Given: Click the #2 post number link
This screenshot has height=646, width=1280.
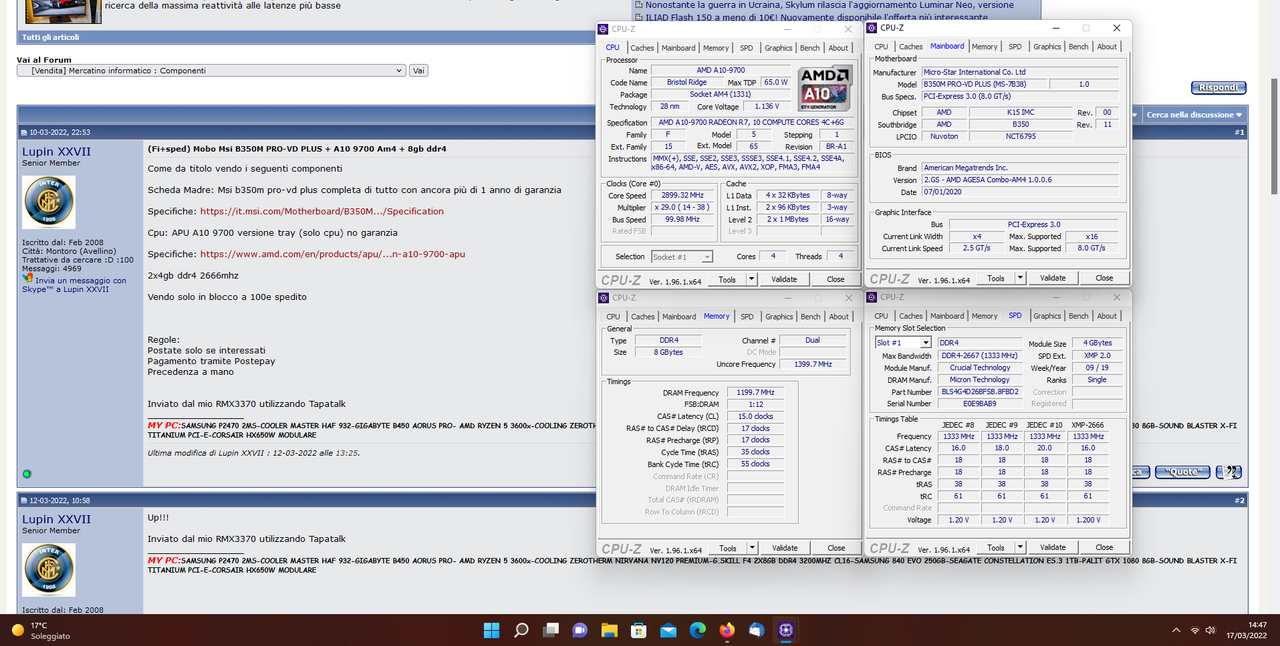Looking at the screenshot, I should tap(1239, 500).
